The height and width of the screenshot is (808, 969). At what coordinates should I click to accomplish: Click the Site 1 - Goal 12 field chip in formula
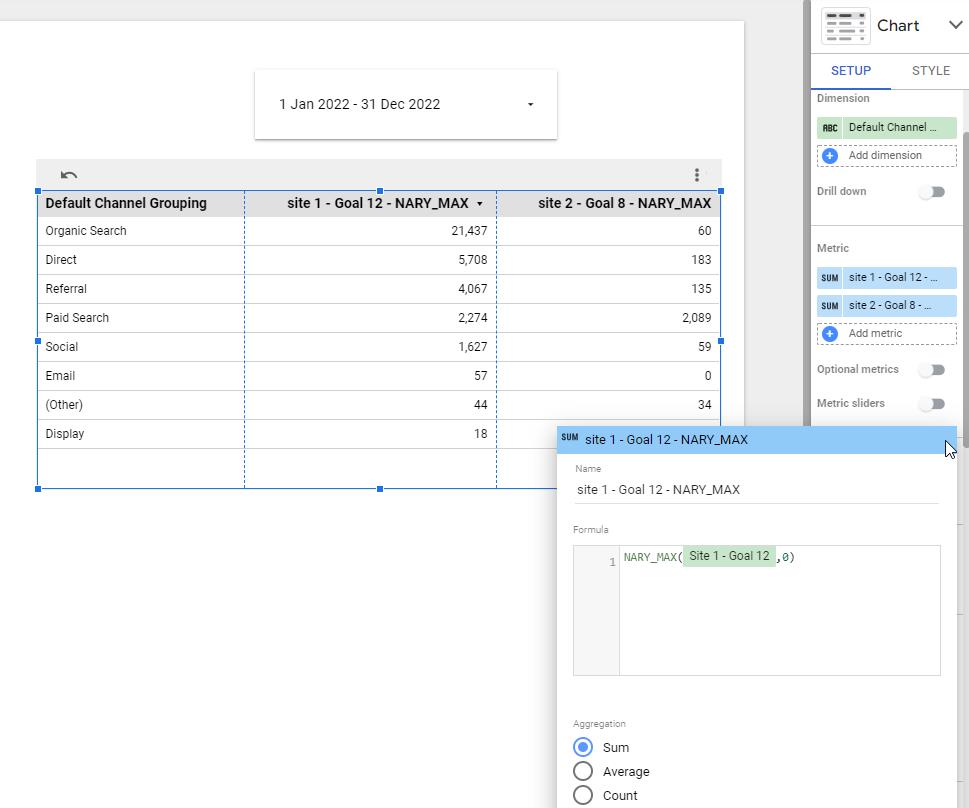[729, 556]
